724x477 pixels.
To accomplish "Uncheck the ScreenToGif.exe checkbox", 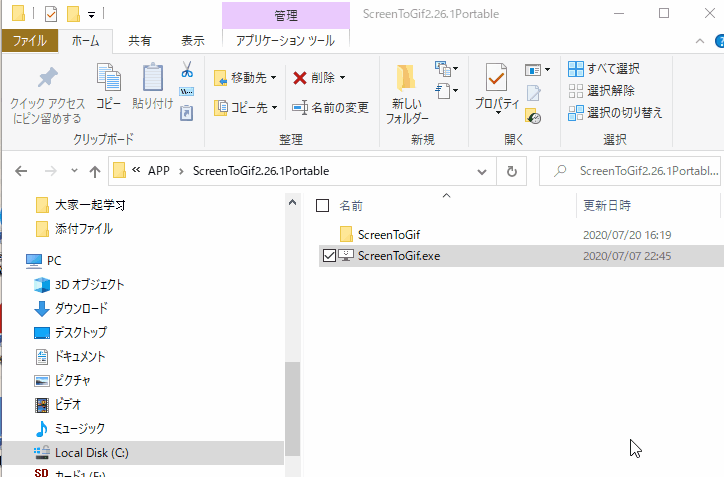I will (329, 255).
